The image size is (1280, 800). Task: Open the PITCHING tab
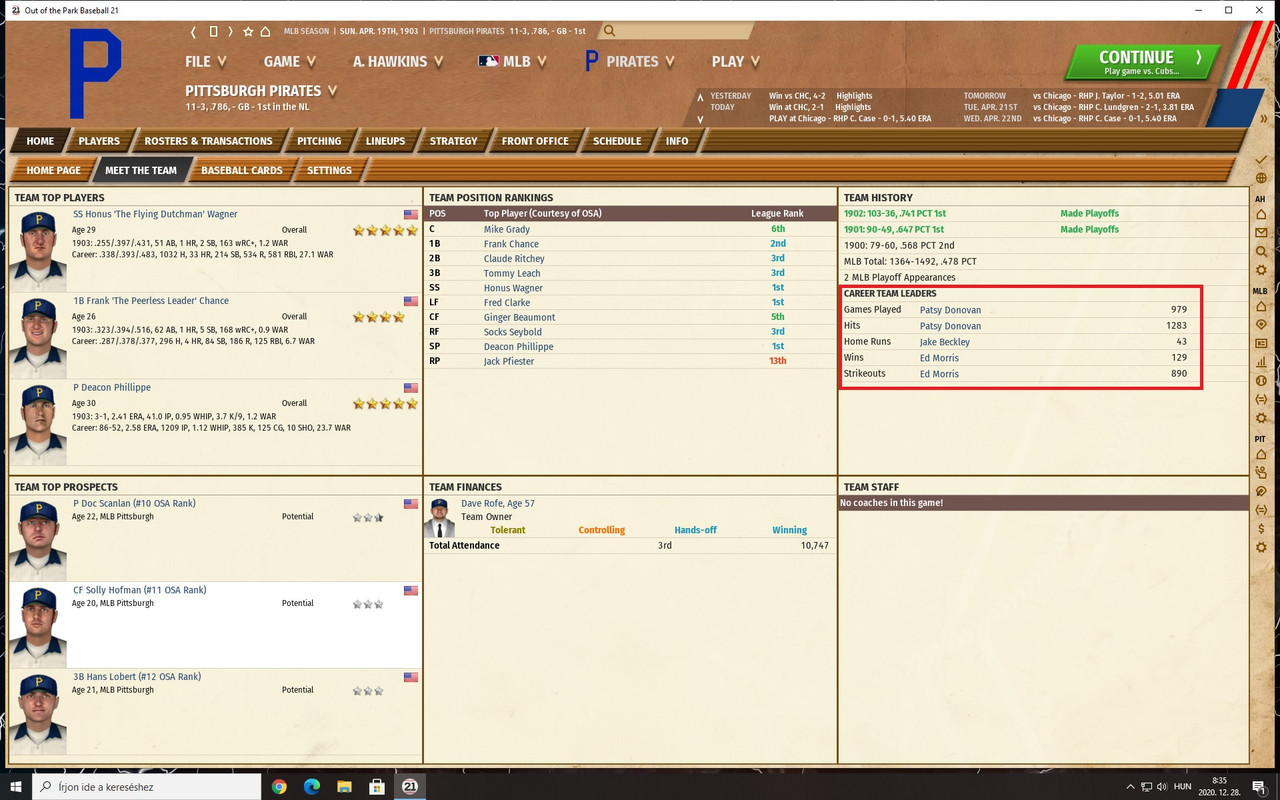click(x=319, y=141)
